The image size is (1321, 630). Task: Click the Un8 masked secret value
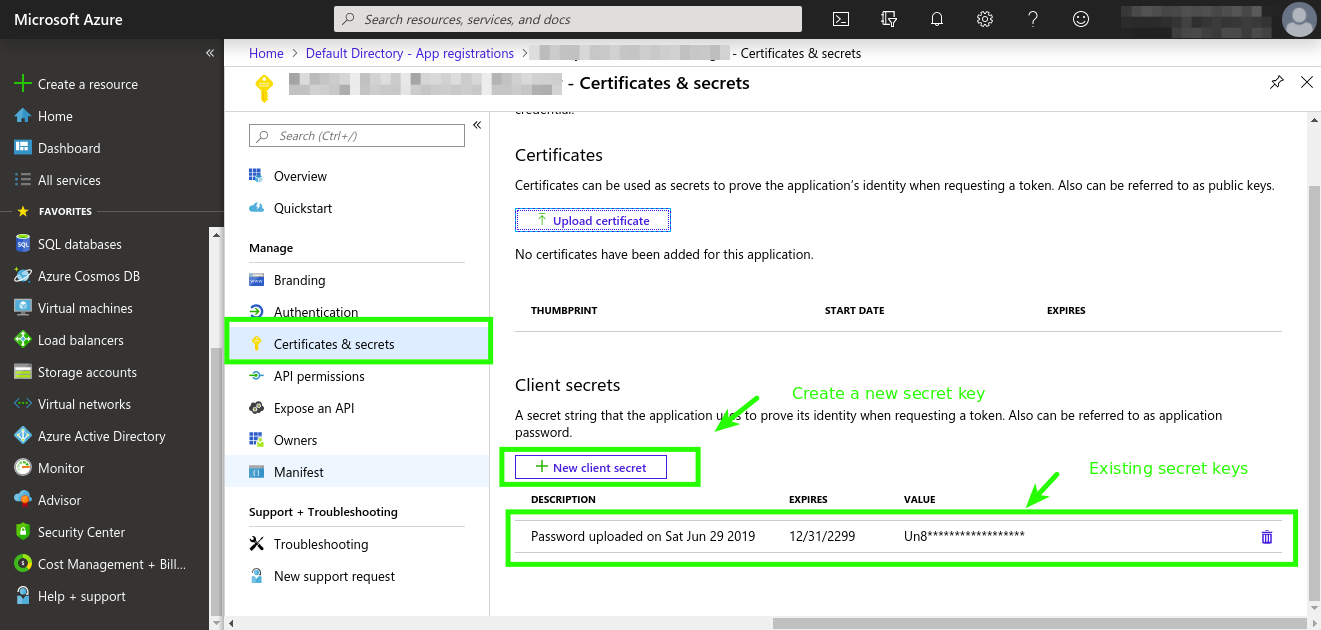(964, 537)
